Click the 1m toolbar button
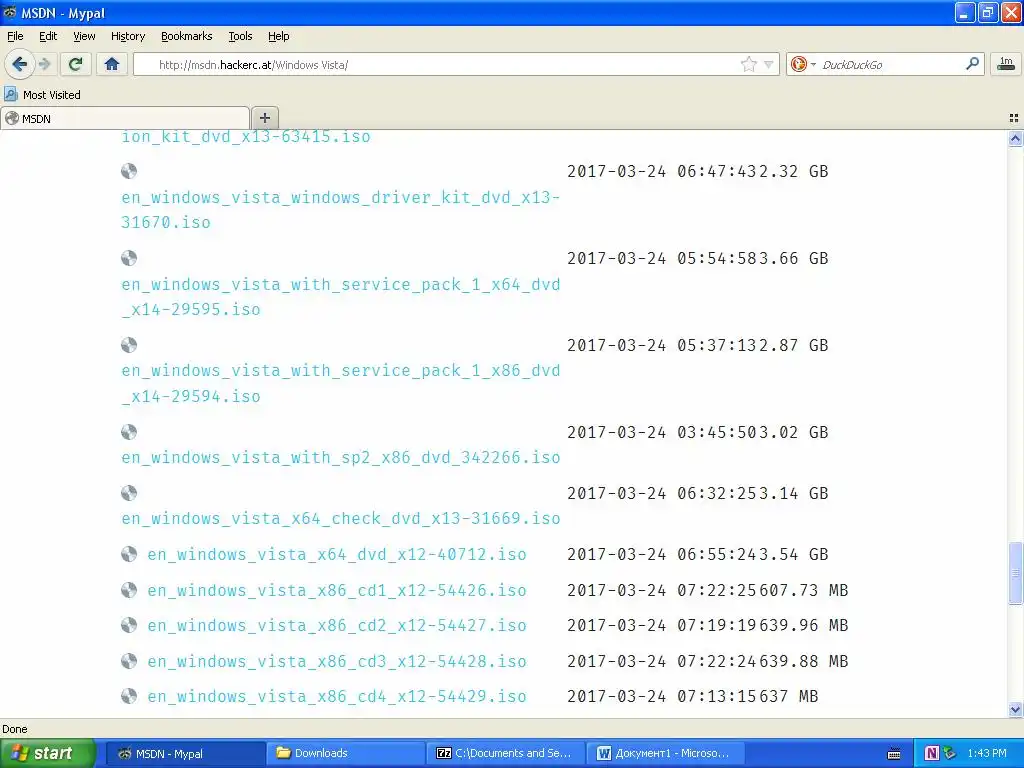This screenshot has width=1024, height=768. (x=1006, y=64)
